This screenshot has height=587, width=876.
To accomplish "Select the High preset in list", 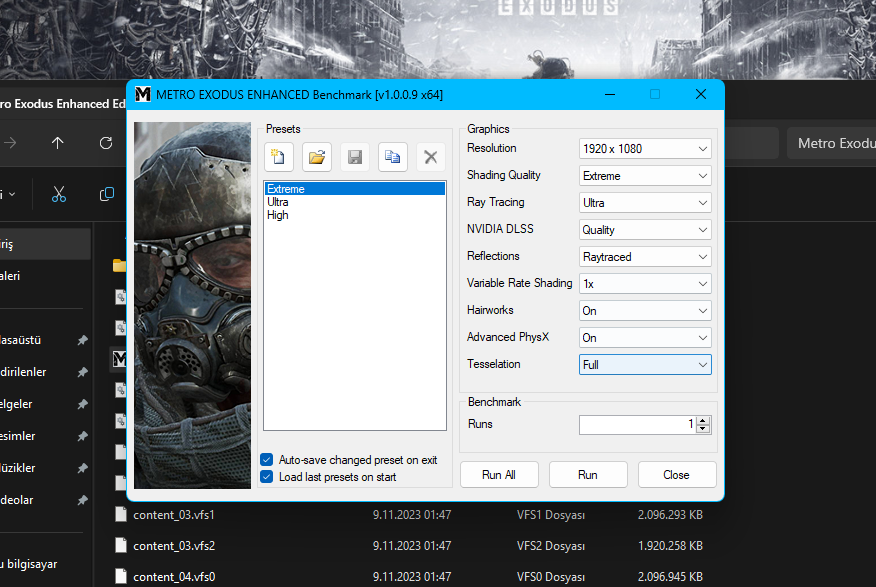I will coord(355,215).
